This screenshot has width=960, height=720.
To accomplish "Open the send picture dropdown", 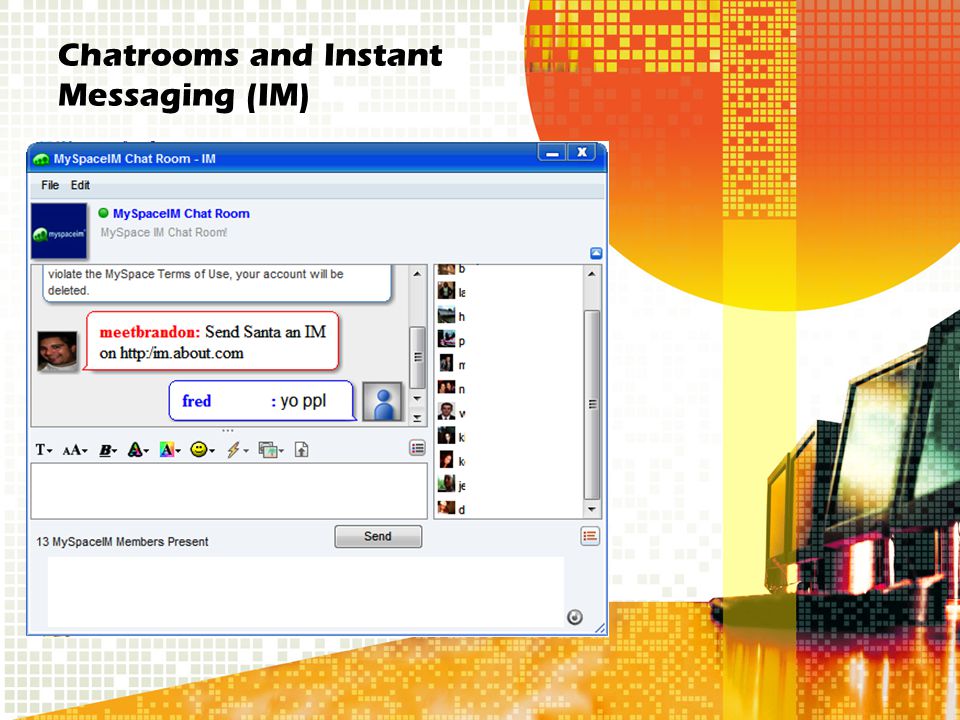I will pyautogui.click(x=271, y=450).
